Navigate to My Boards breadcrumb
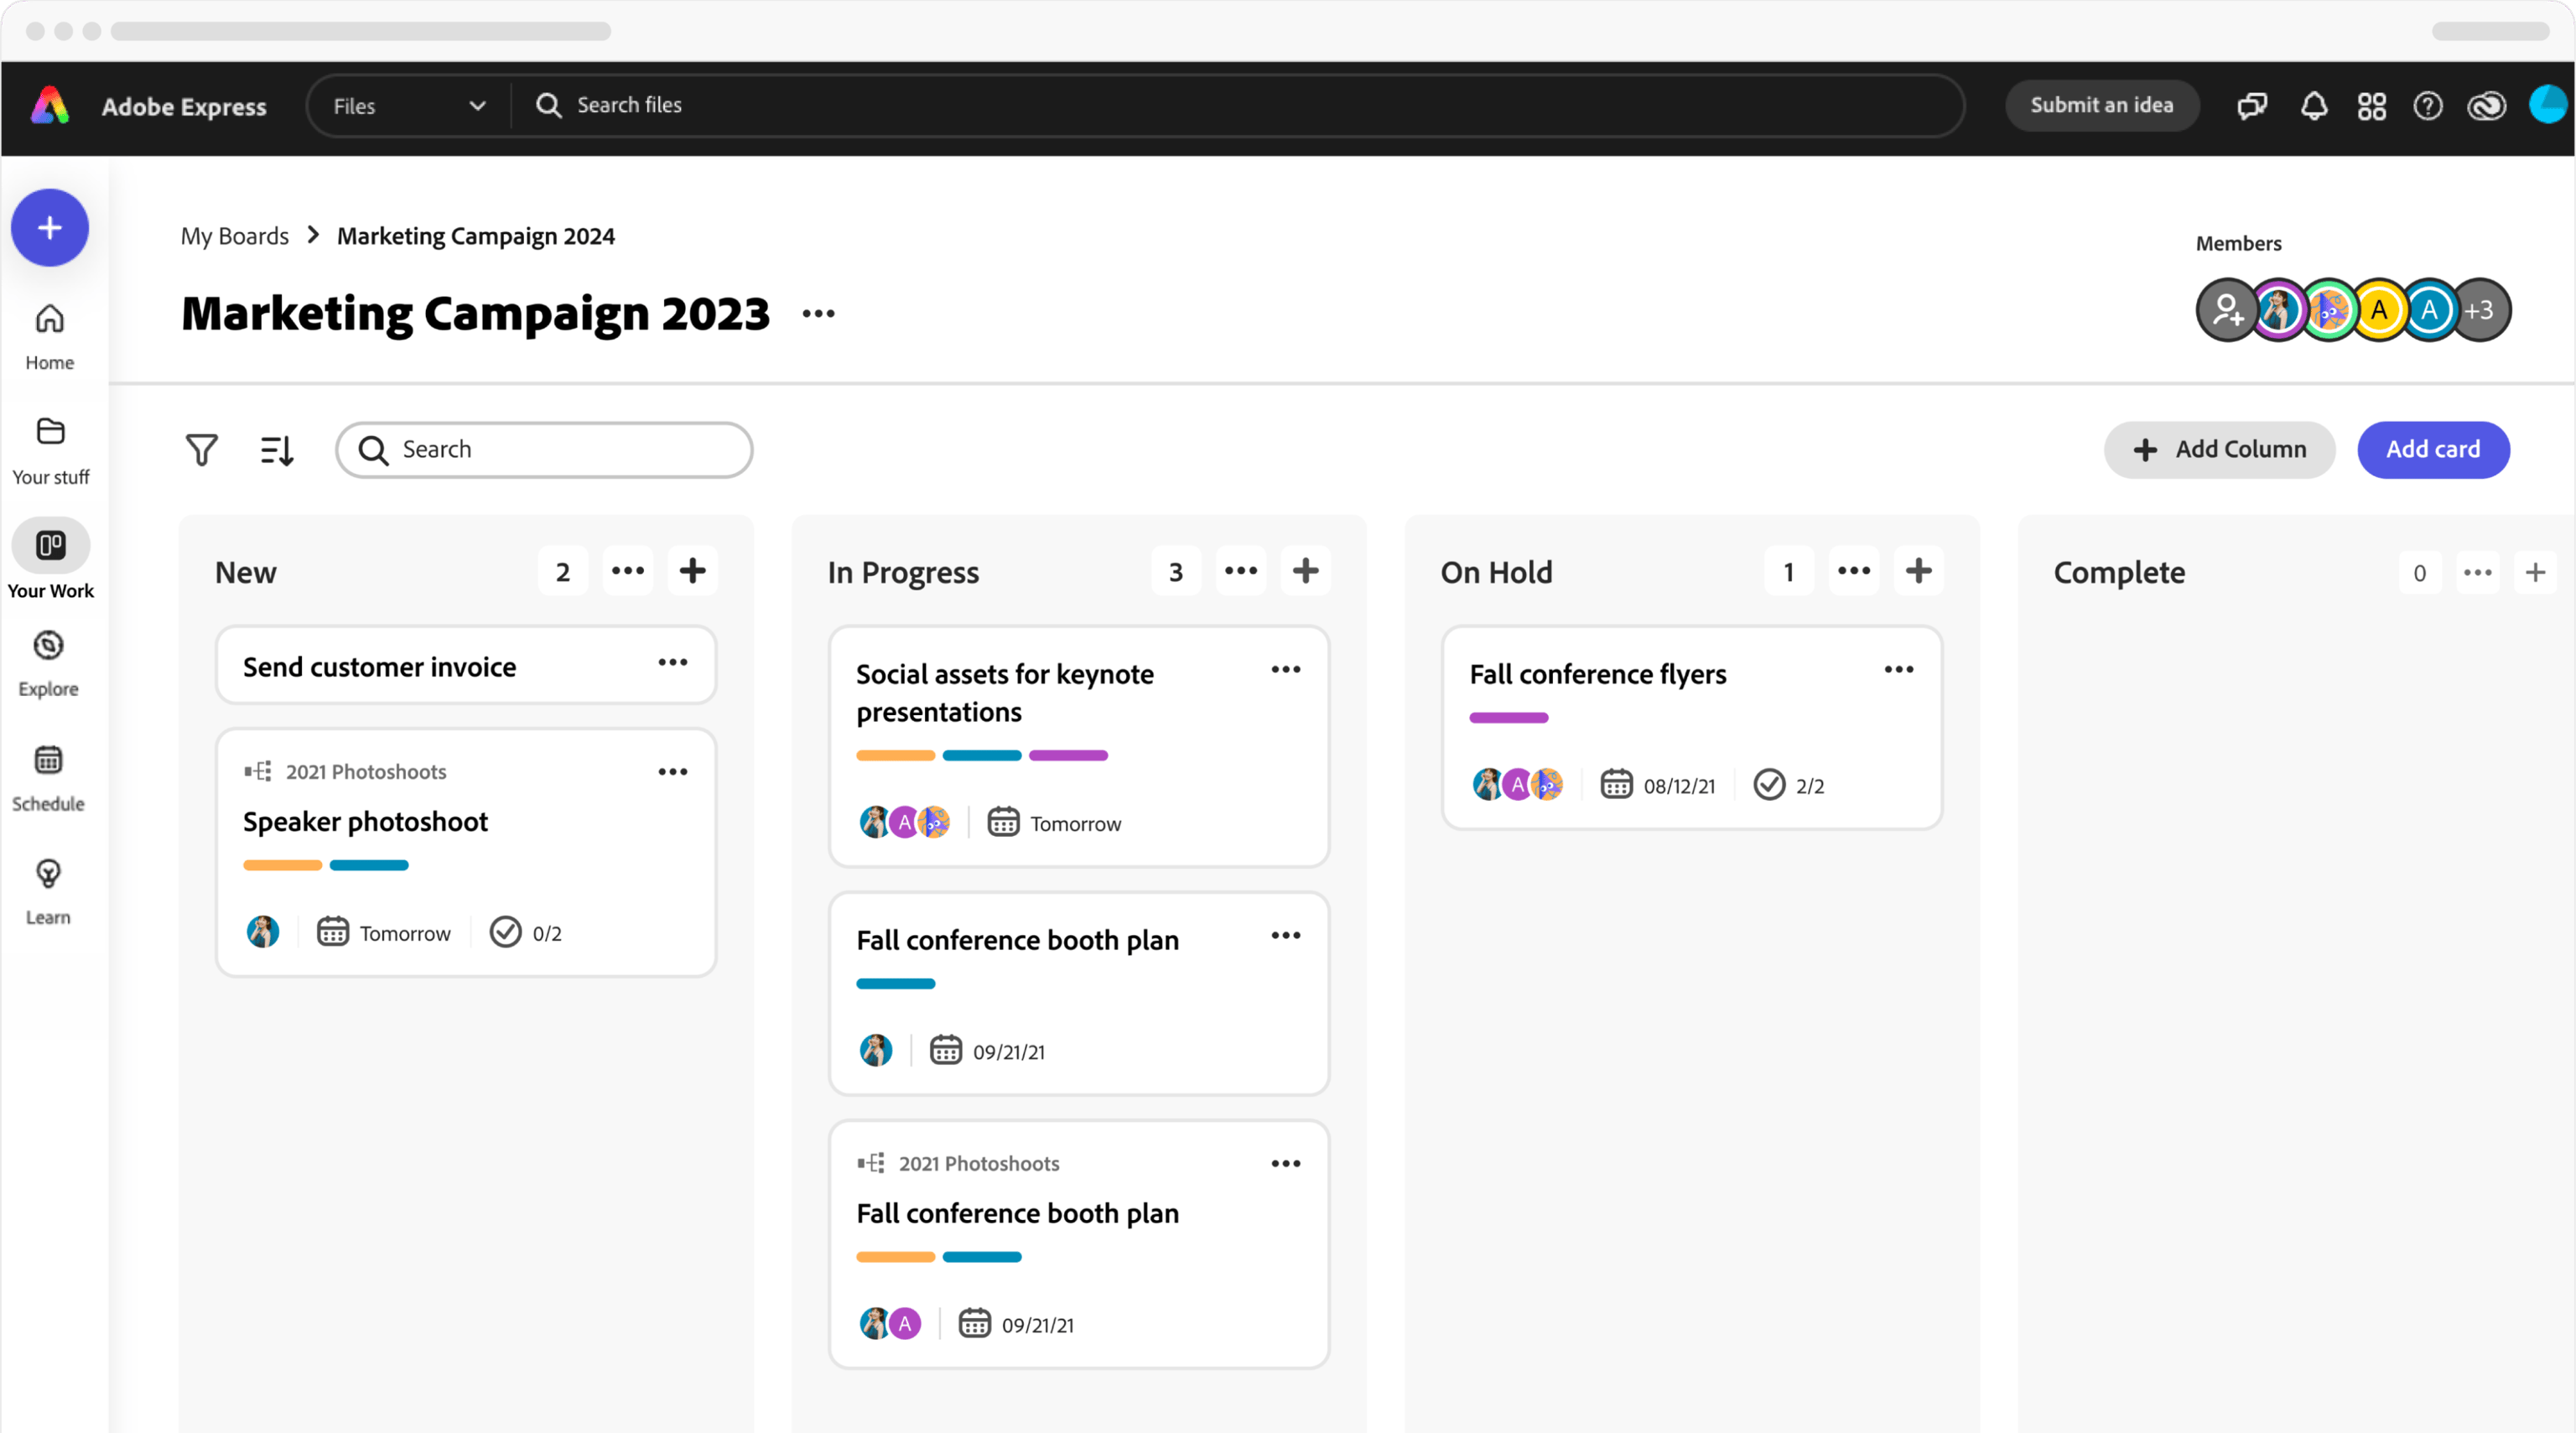Screen dimensions: 2576x1433 [234, 236]
